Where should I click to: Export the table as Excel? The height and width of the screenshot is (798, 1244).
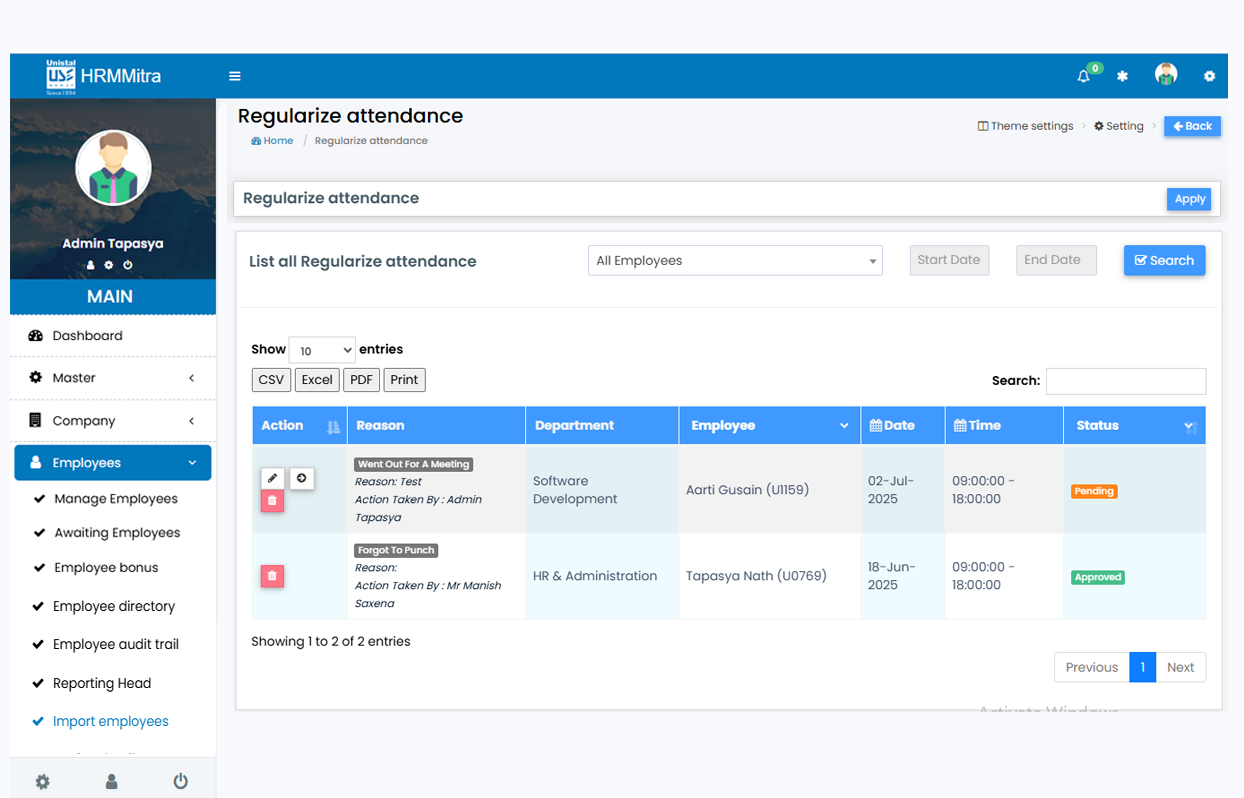317,380
